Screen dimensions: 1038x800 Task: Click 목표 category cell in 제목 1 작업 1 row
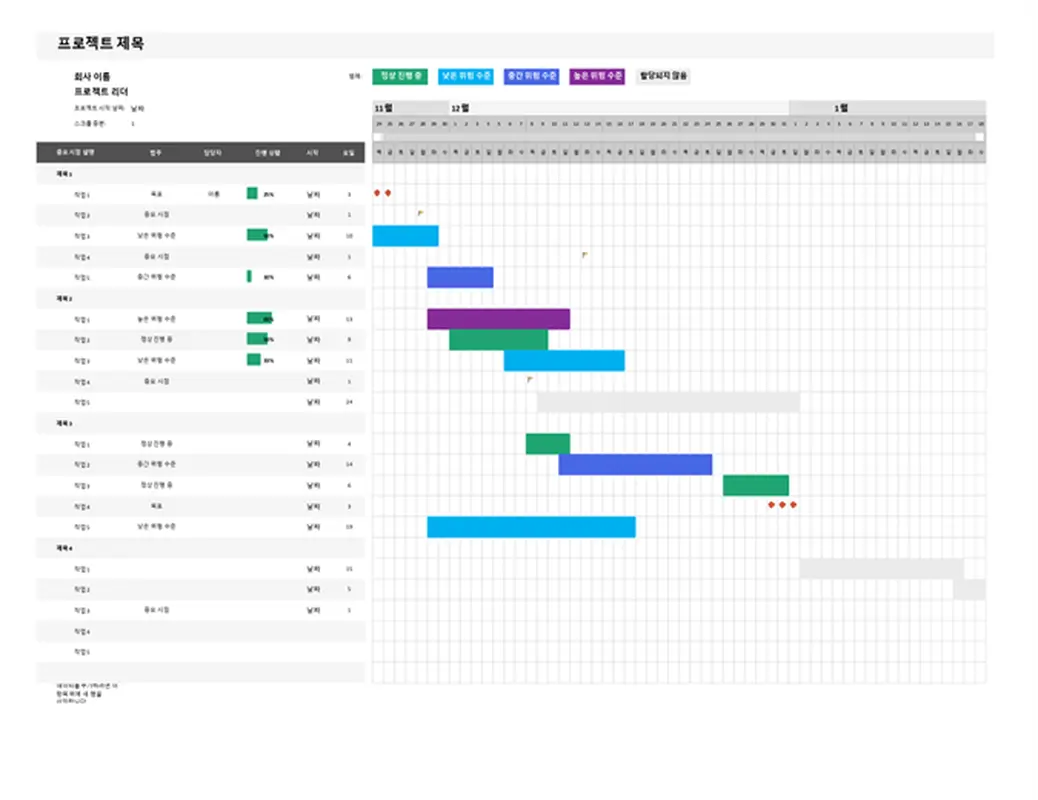[x=156, y=194]
